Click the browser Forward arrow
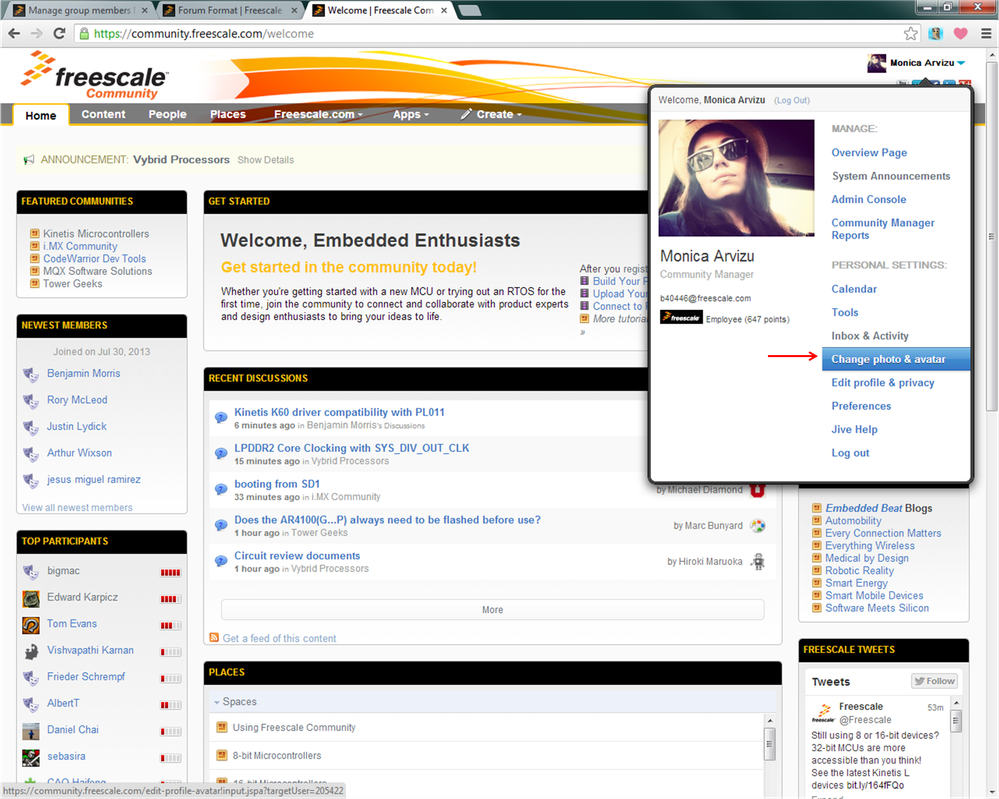The image size is (999, 799). 36,33
